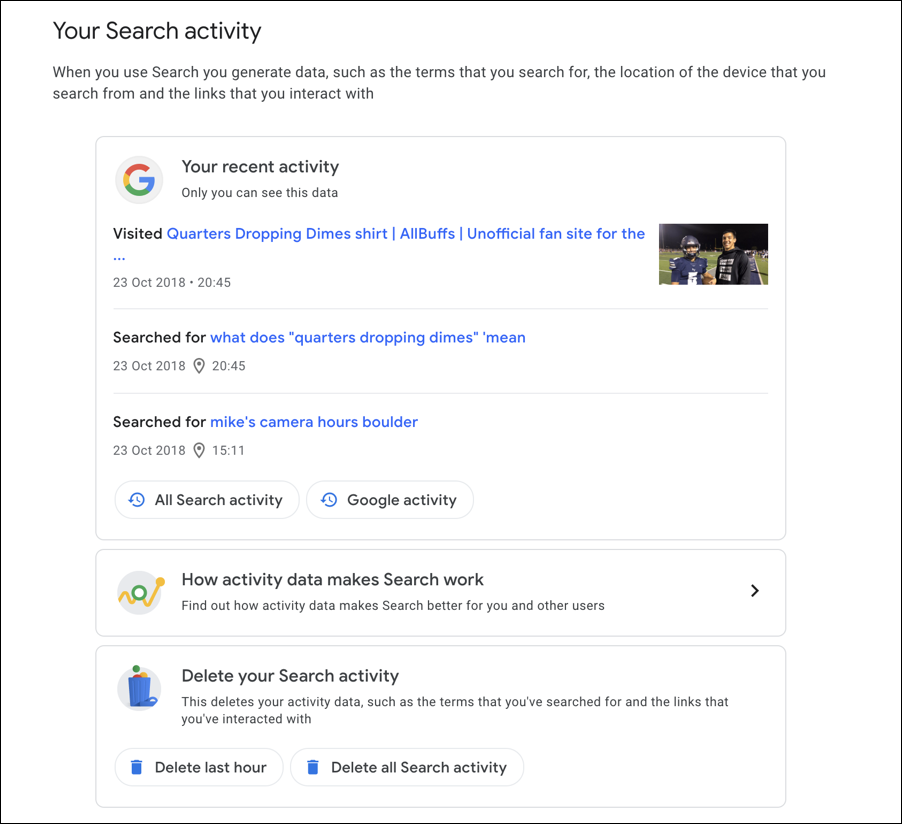
Task: Click the truncated link ellipsis under Visited
Action: tap(119, 258)
